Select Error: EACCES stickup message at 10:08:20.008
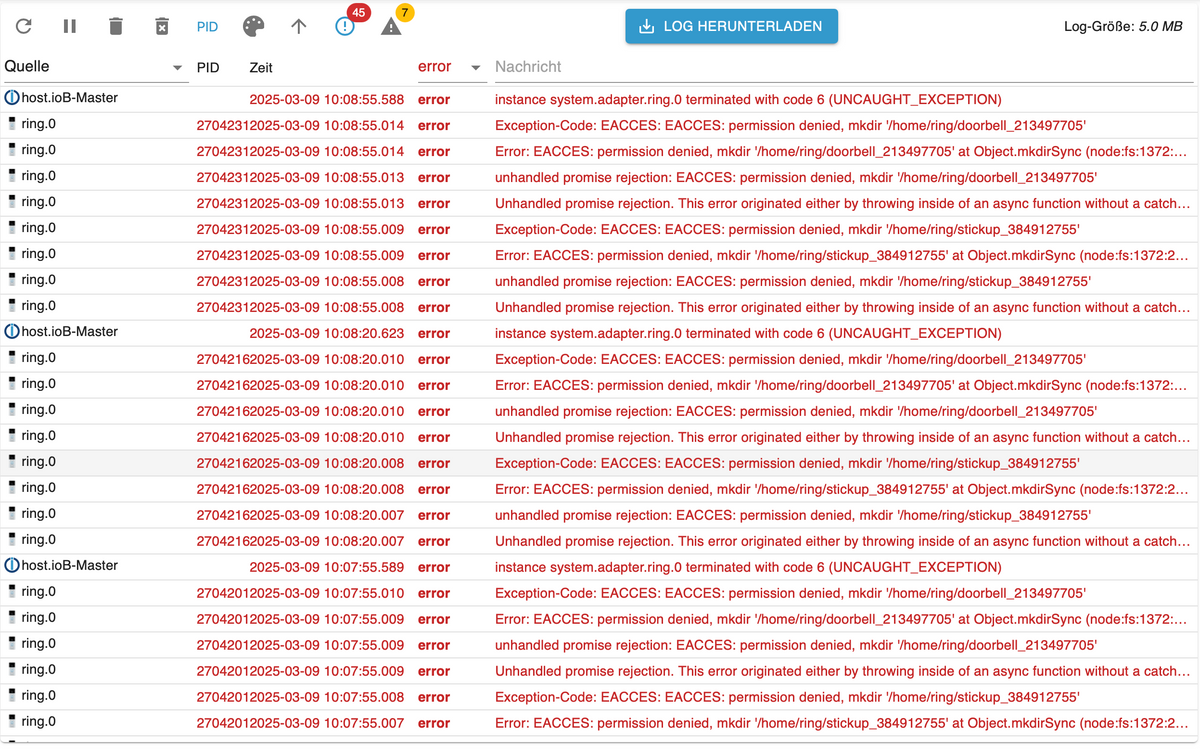 click(x=842, y=490)
